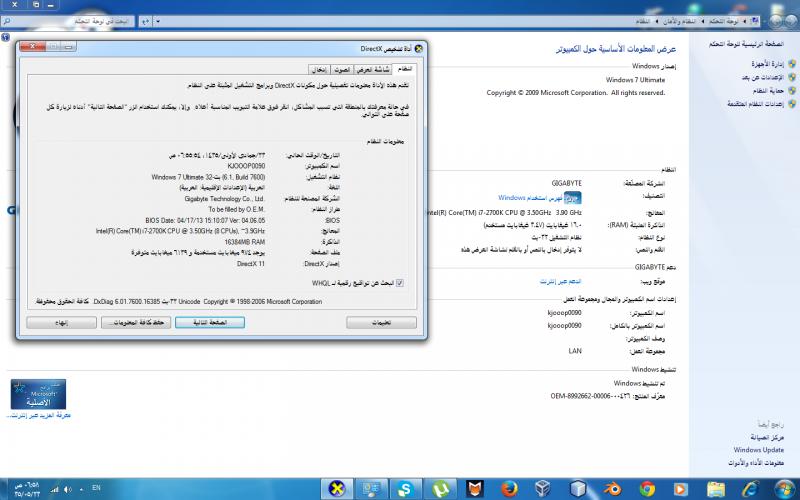Open the orange media player taskbar icon
The width and height of the screenshot is (800, 500).
(681, 489)
